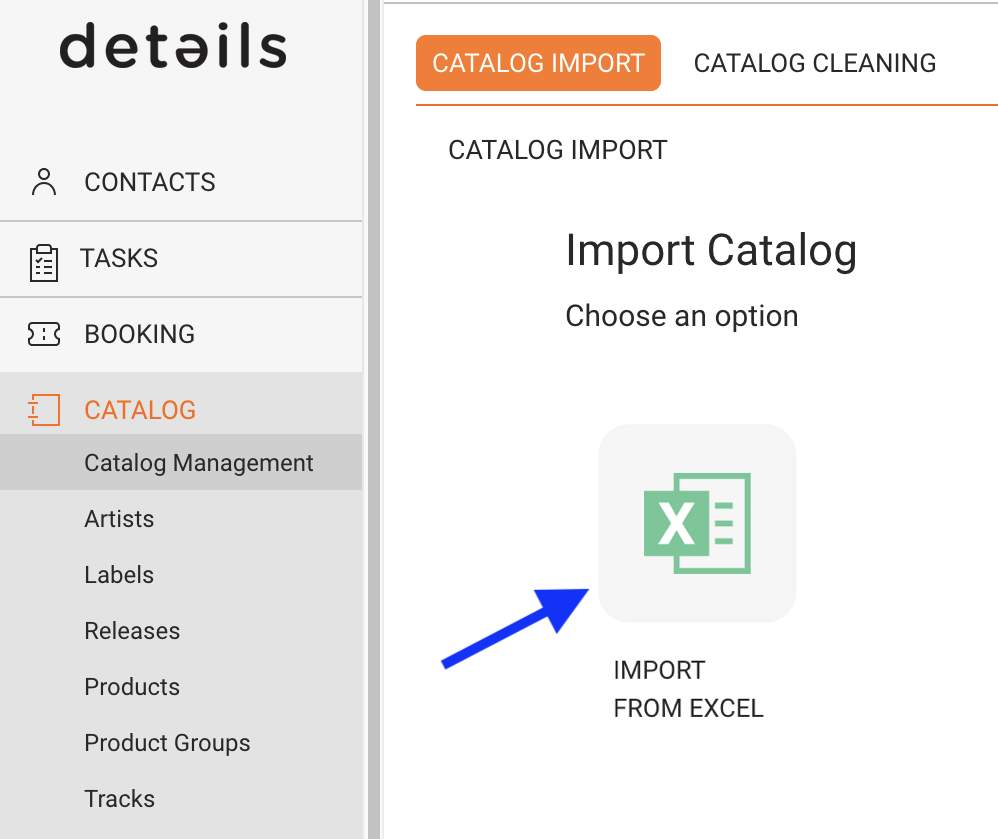Click the Tasks clipboard icon
998x839 pixels.
click(43, 259)
